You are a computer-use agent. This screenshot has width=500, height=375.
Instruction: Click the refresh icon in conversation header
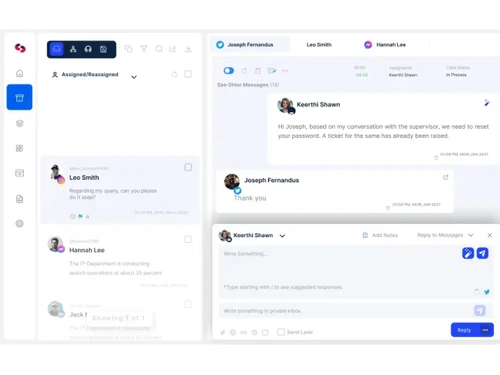point(244,71)
